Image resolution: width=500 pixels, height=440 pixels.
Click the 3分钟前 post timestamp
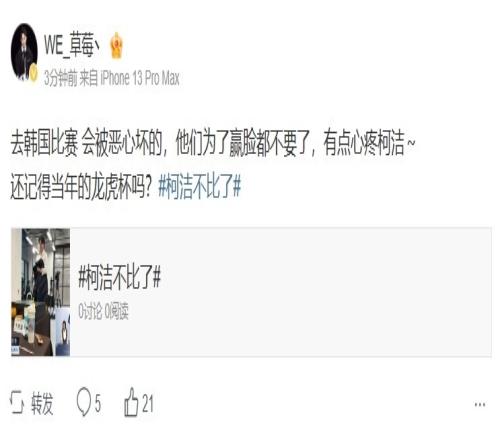(x=61, y=78)
